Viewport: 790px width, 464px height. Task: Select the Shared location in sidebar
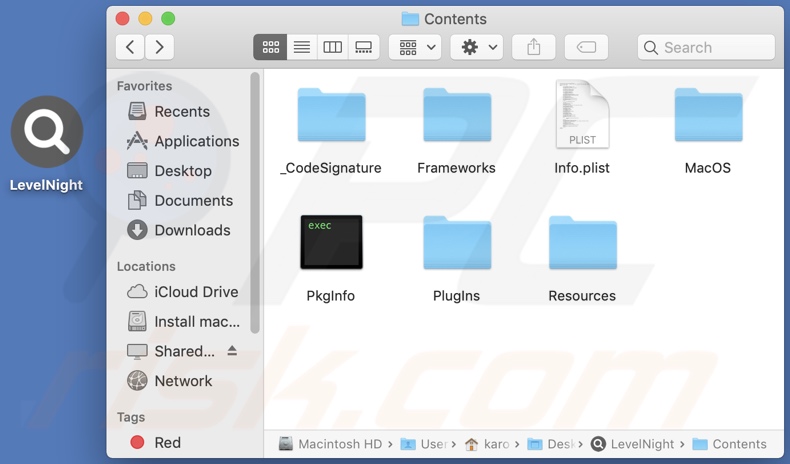pos(171,351)
